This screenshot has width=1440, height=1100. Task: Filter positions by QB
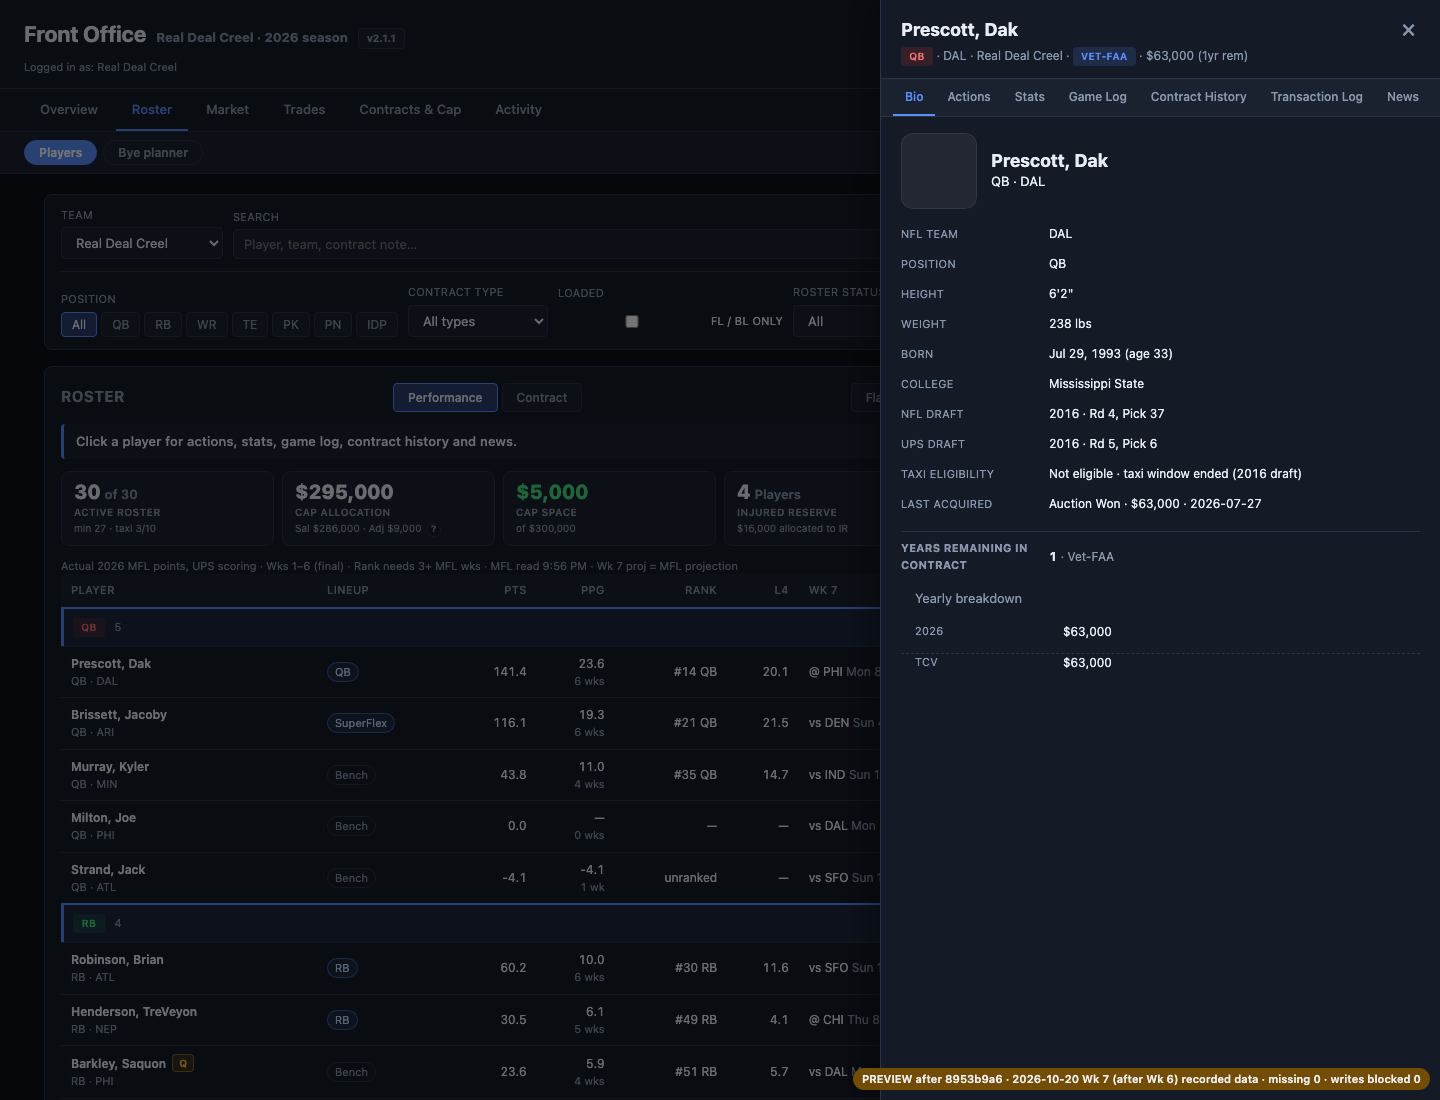click(x=121, y=324)
